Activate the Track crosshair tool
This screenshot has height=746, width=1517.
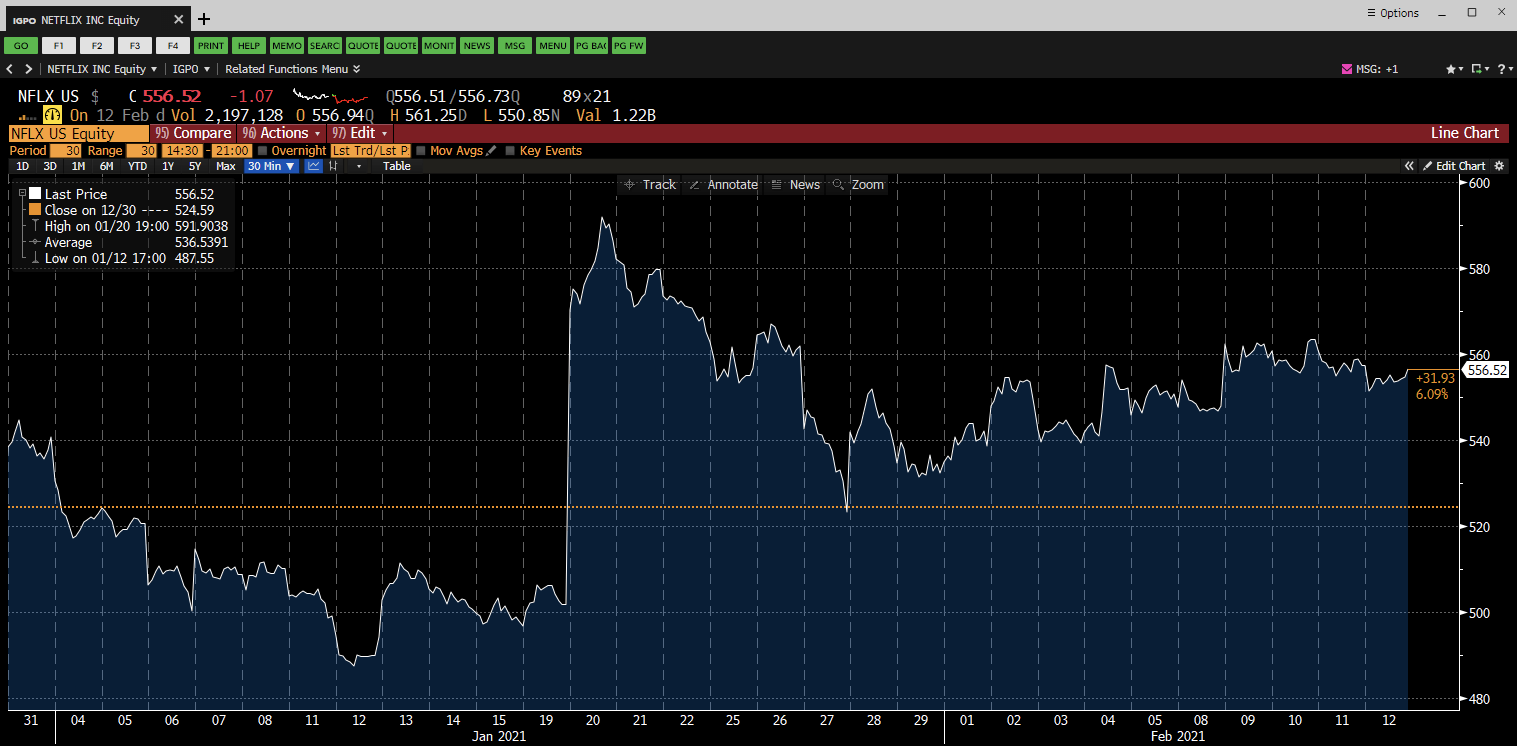(650, 185)
